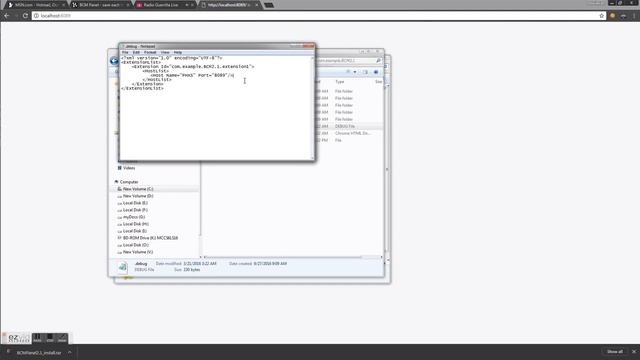Open BD-ROM Drive (K:)
The image size is (640, 360).
150,238
